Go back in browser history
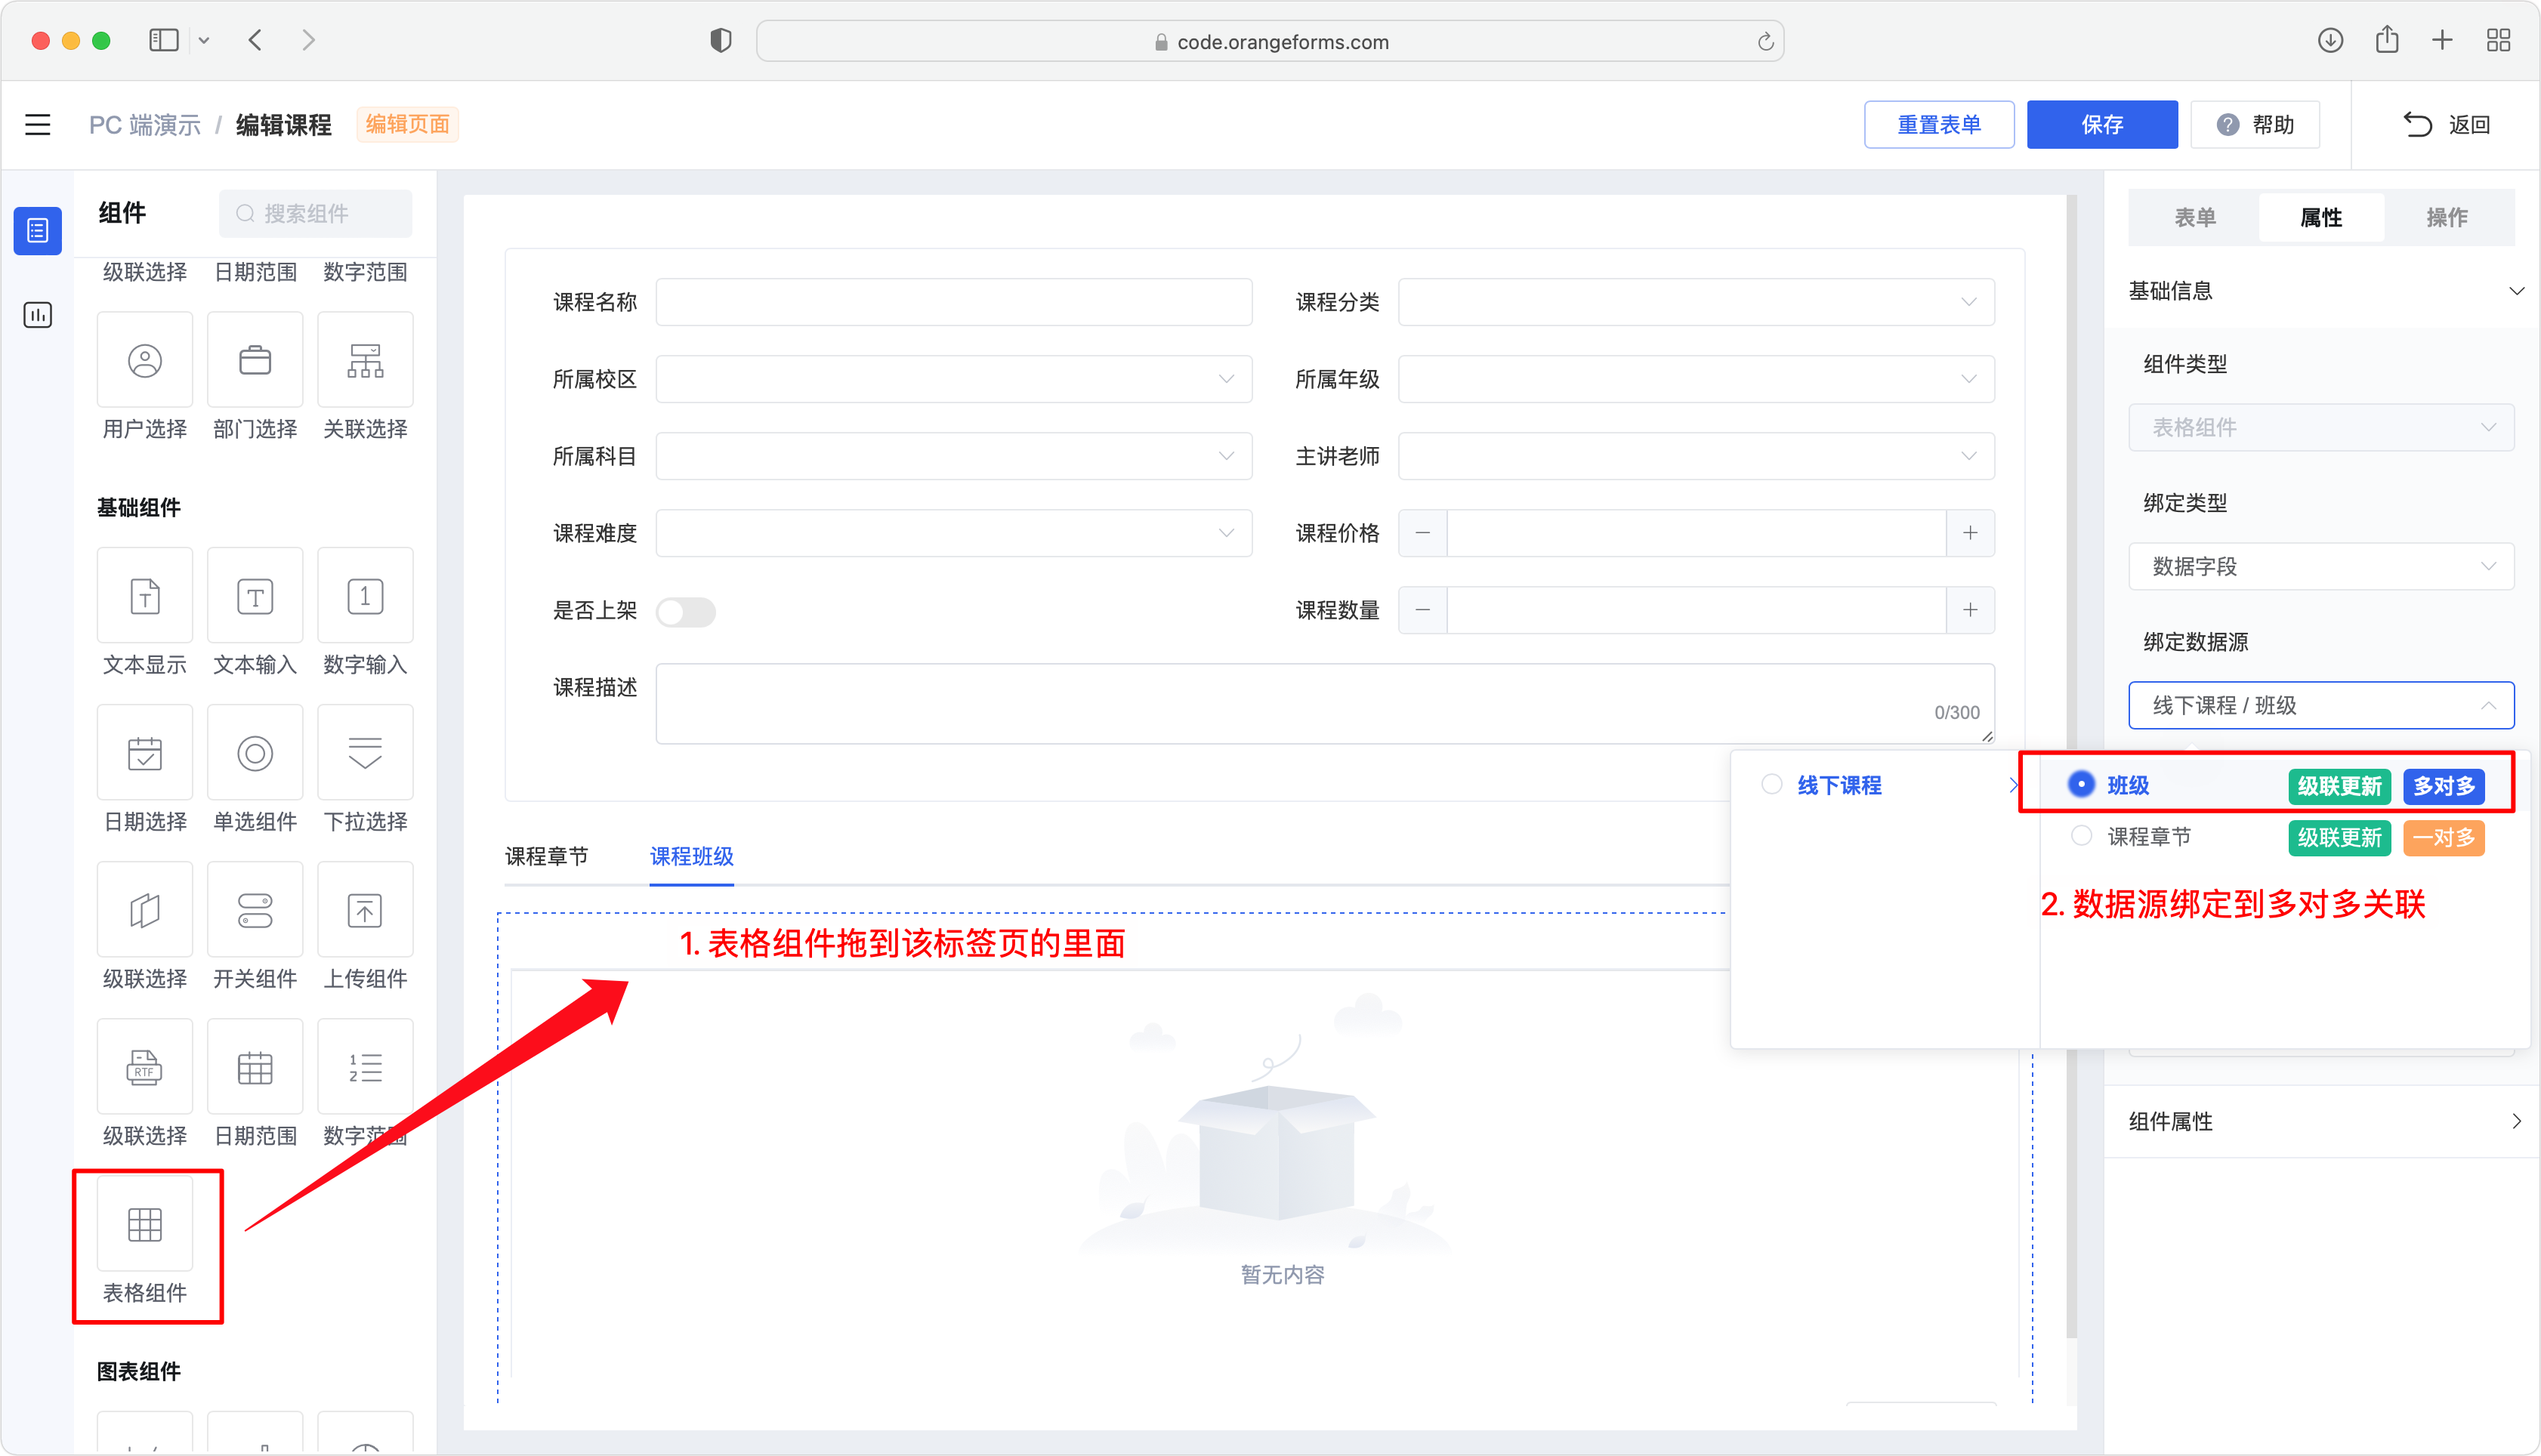Image resolution: width=2541 pixels, height=1456 pixels. (x=256, y=40)
